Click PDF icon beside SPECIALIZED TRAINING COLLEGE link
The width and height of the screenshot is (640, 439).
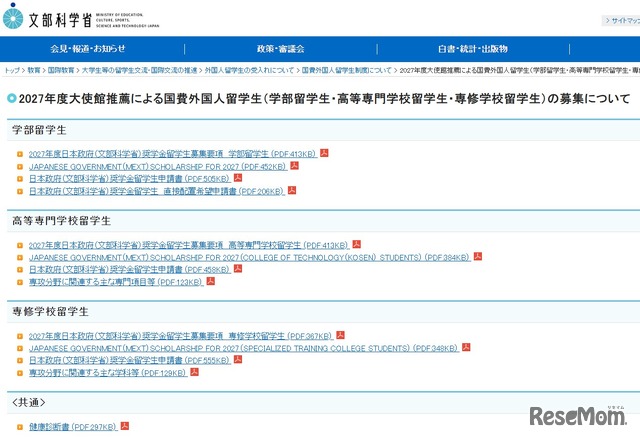coord(466,347)
